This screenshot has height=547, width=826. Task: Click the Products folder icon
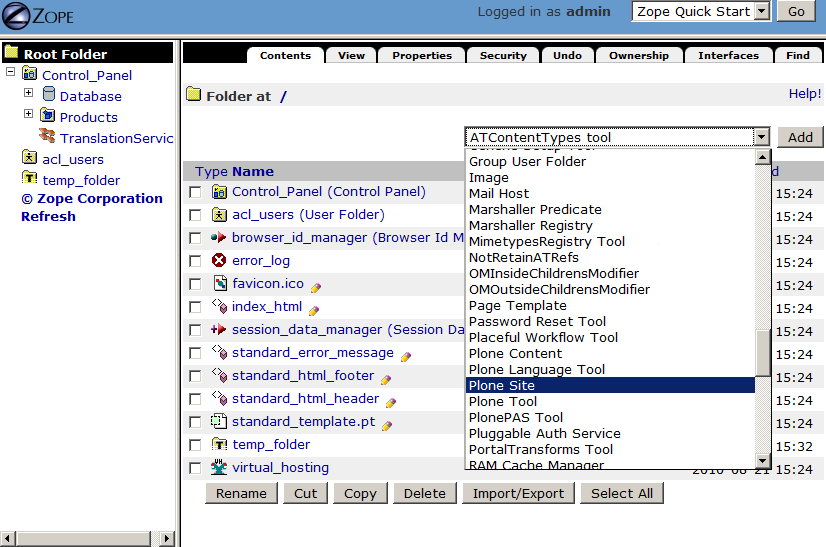click(x=47, y=115)
